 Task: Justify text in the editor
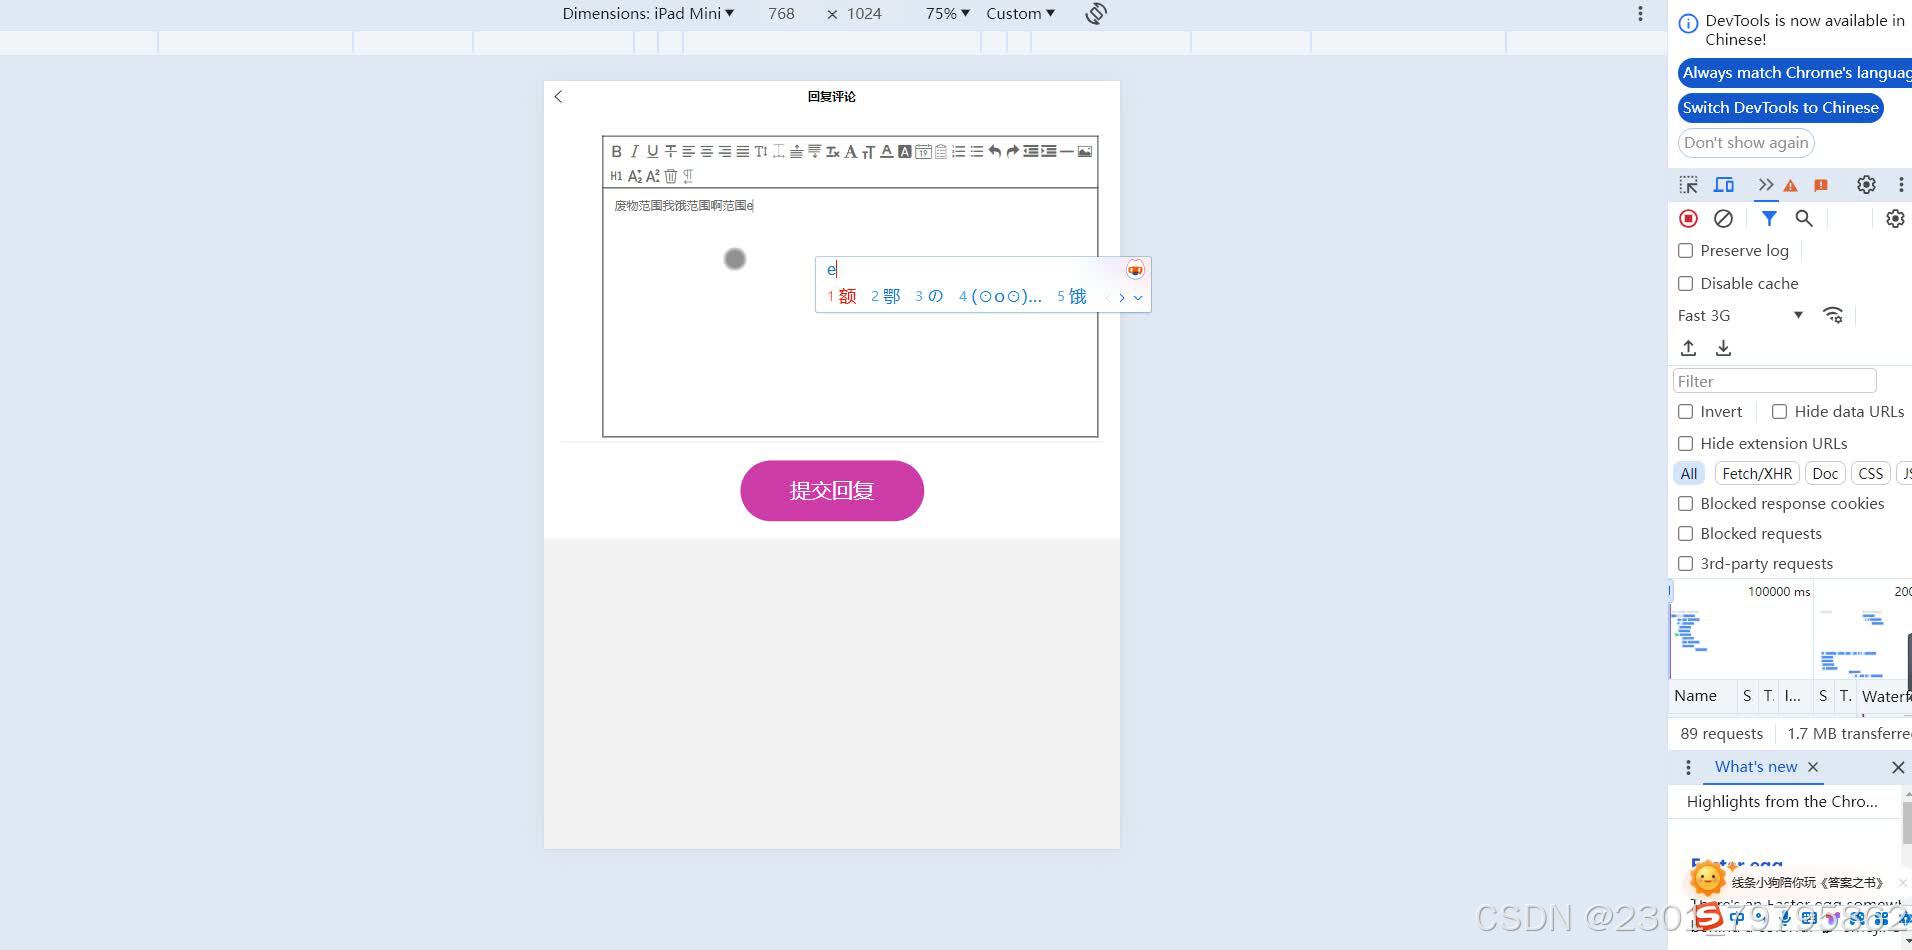point(742,152)
